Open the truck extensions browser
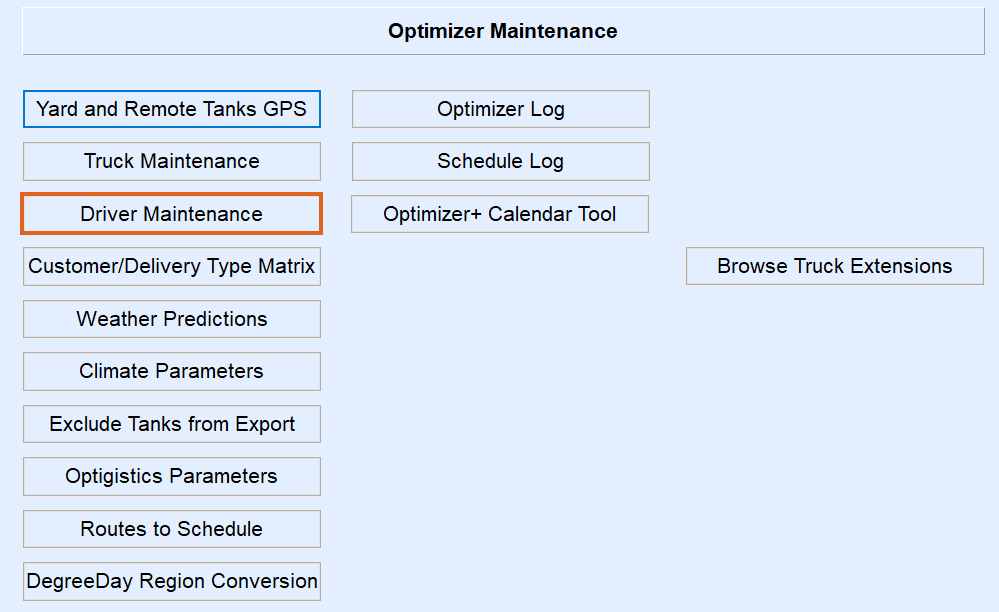 point(835,266)
